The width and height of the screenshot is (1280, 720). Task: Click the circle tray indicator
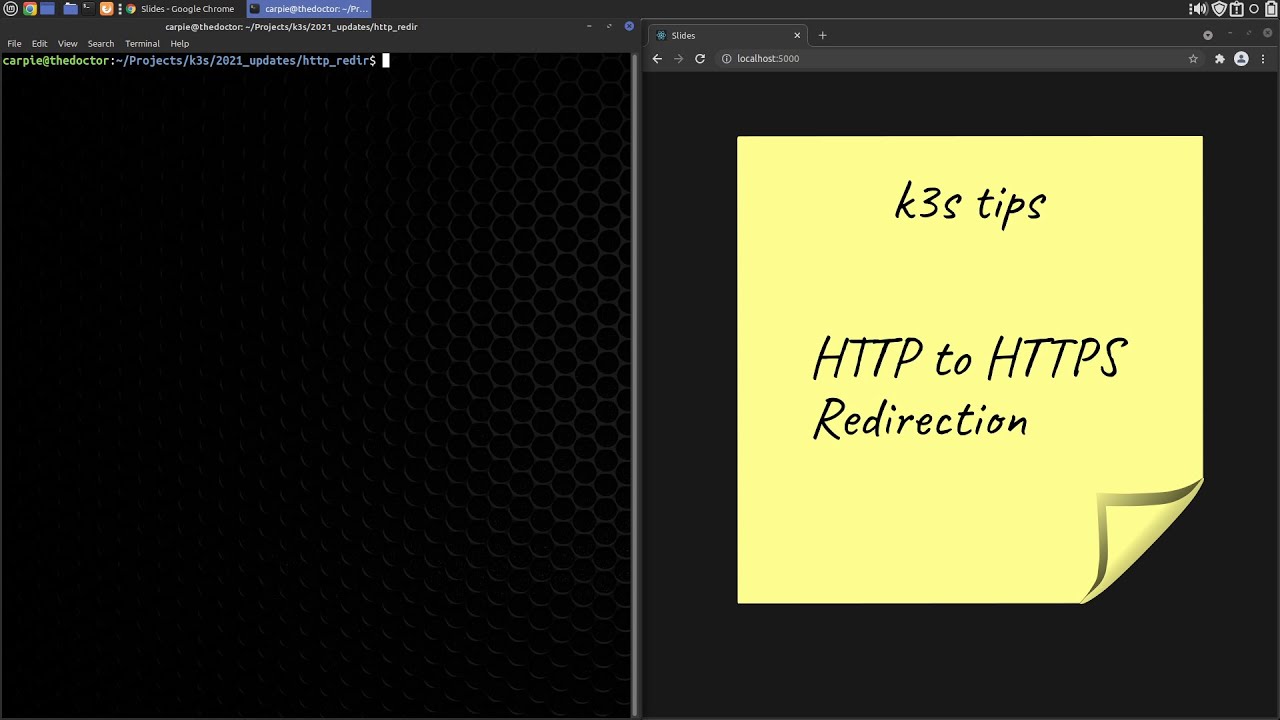coord(1254,9)
